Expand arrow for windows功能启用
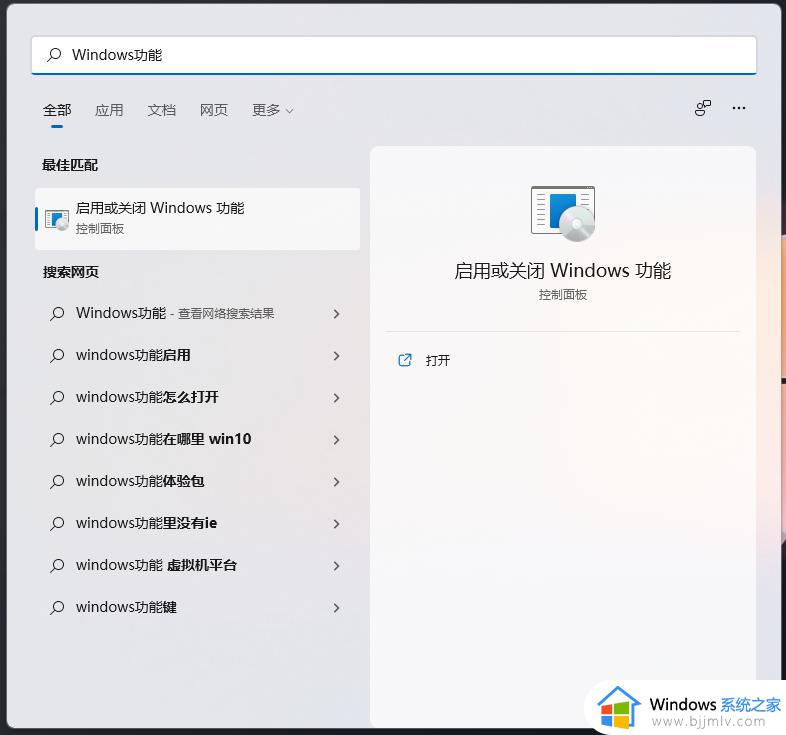The image size is (786, 735). pyautogui.click(x=336, y=356)
